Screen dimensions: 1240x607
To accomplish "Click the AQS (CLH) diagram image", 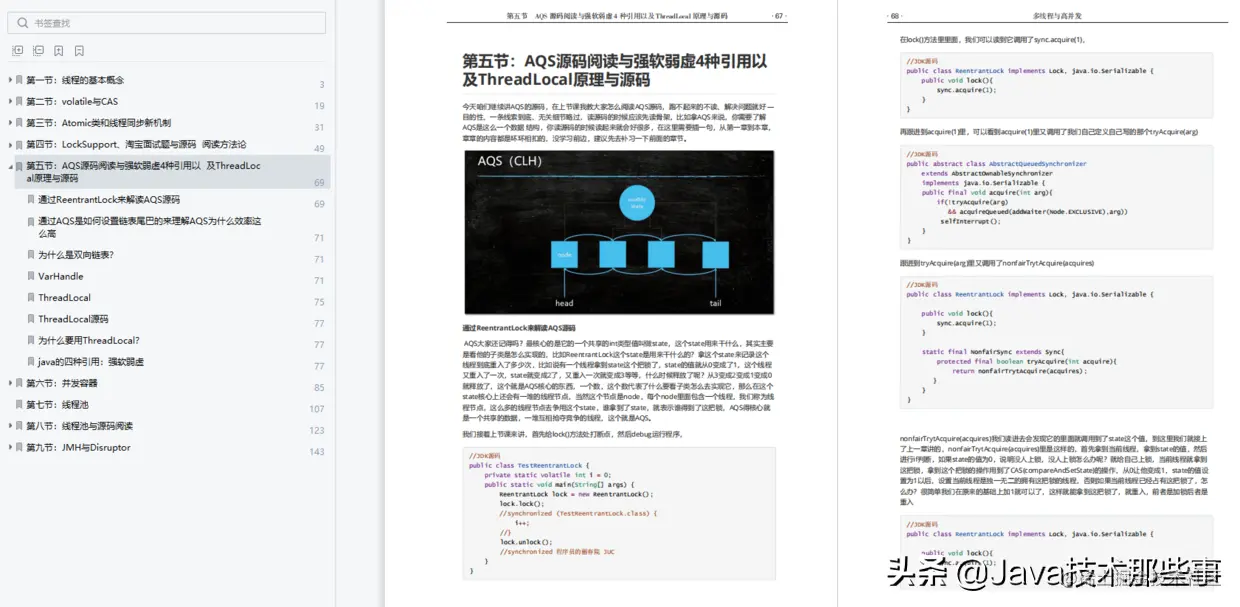I will coord(618,232).
